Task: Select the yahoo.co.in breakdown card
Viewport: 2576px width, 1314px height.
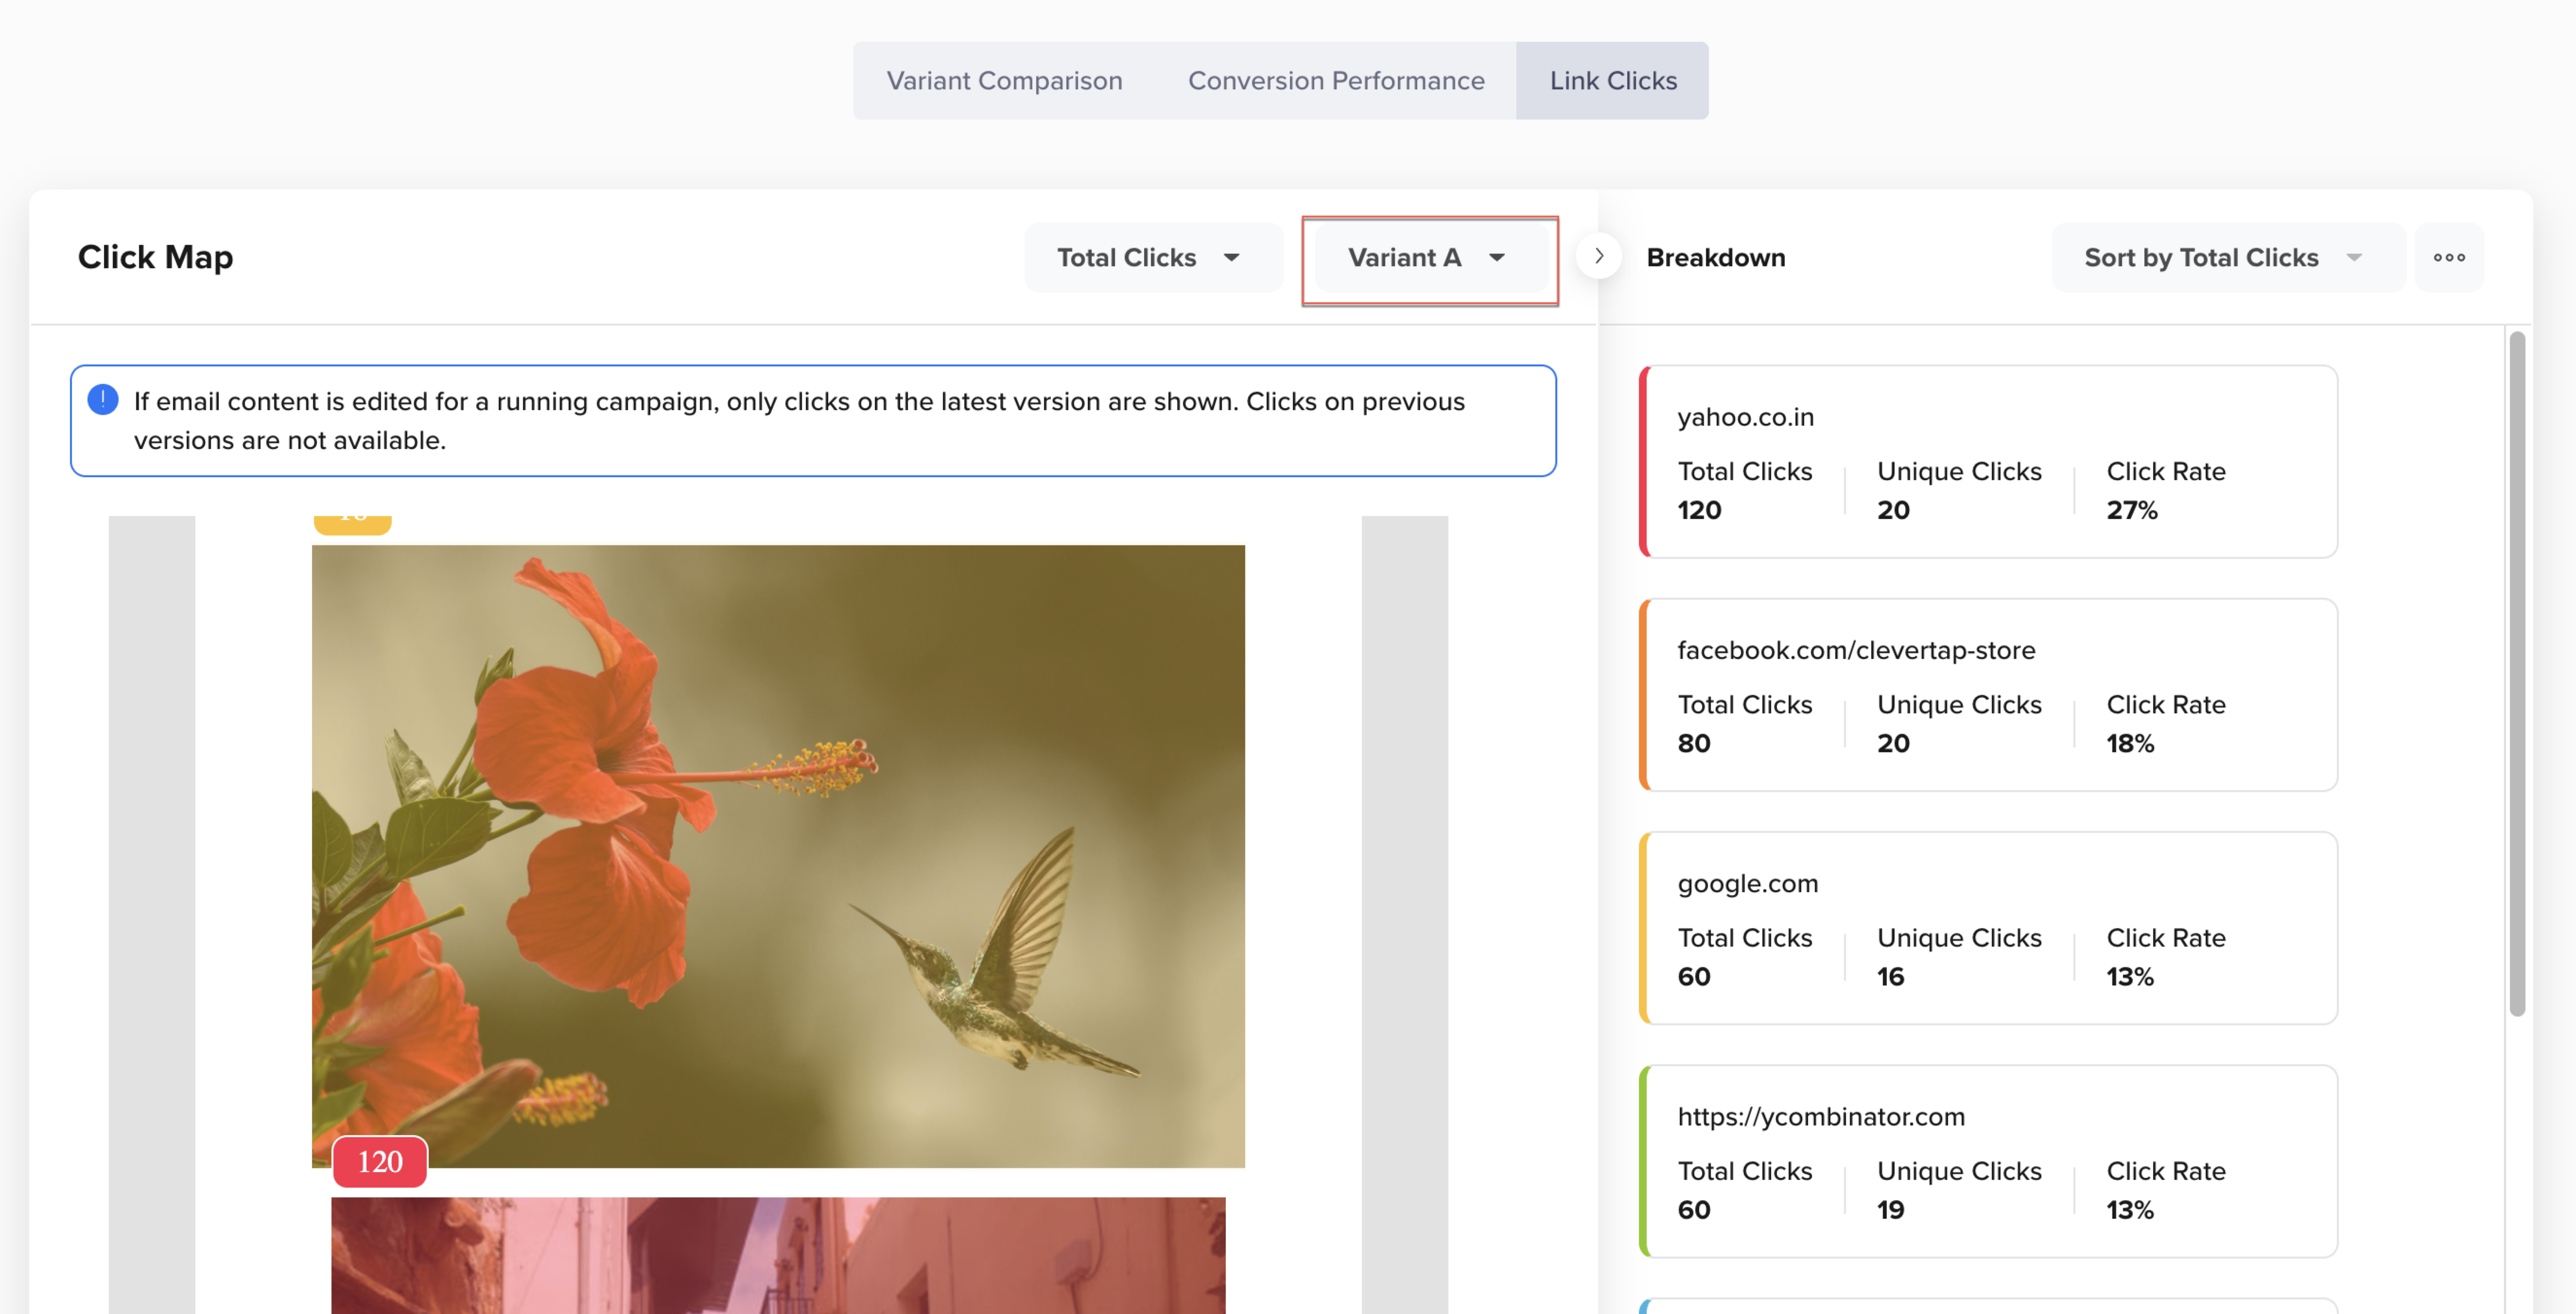Action: (1990, 461)
